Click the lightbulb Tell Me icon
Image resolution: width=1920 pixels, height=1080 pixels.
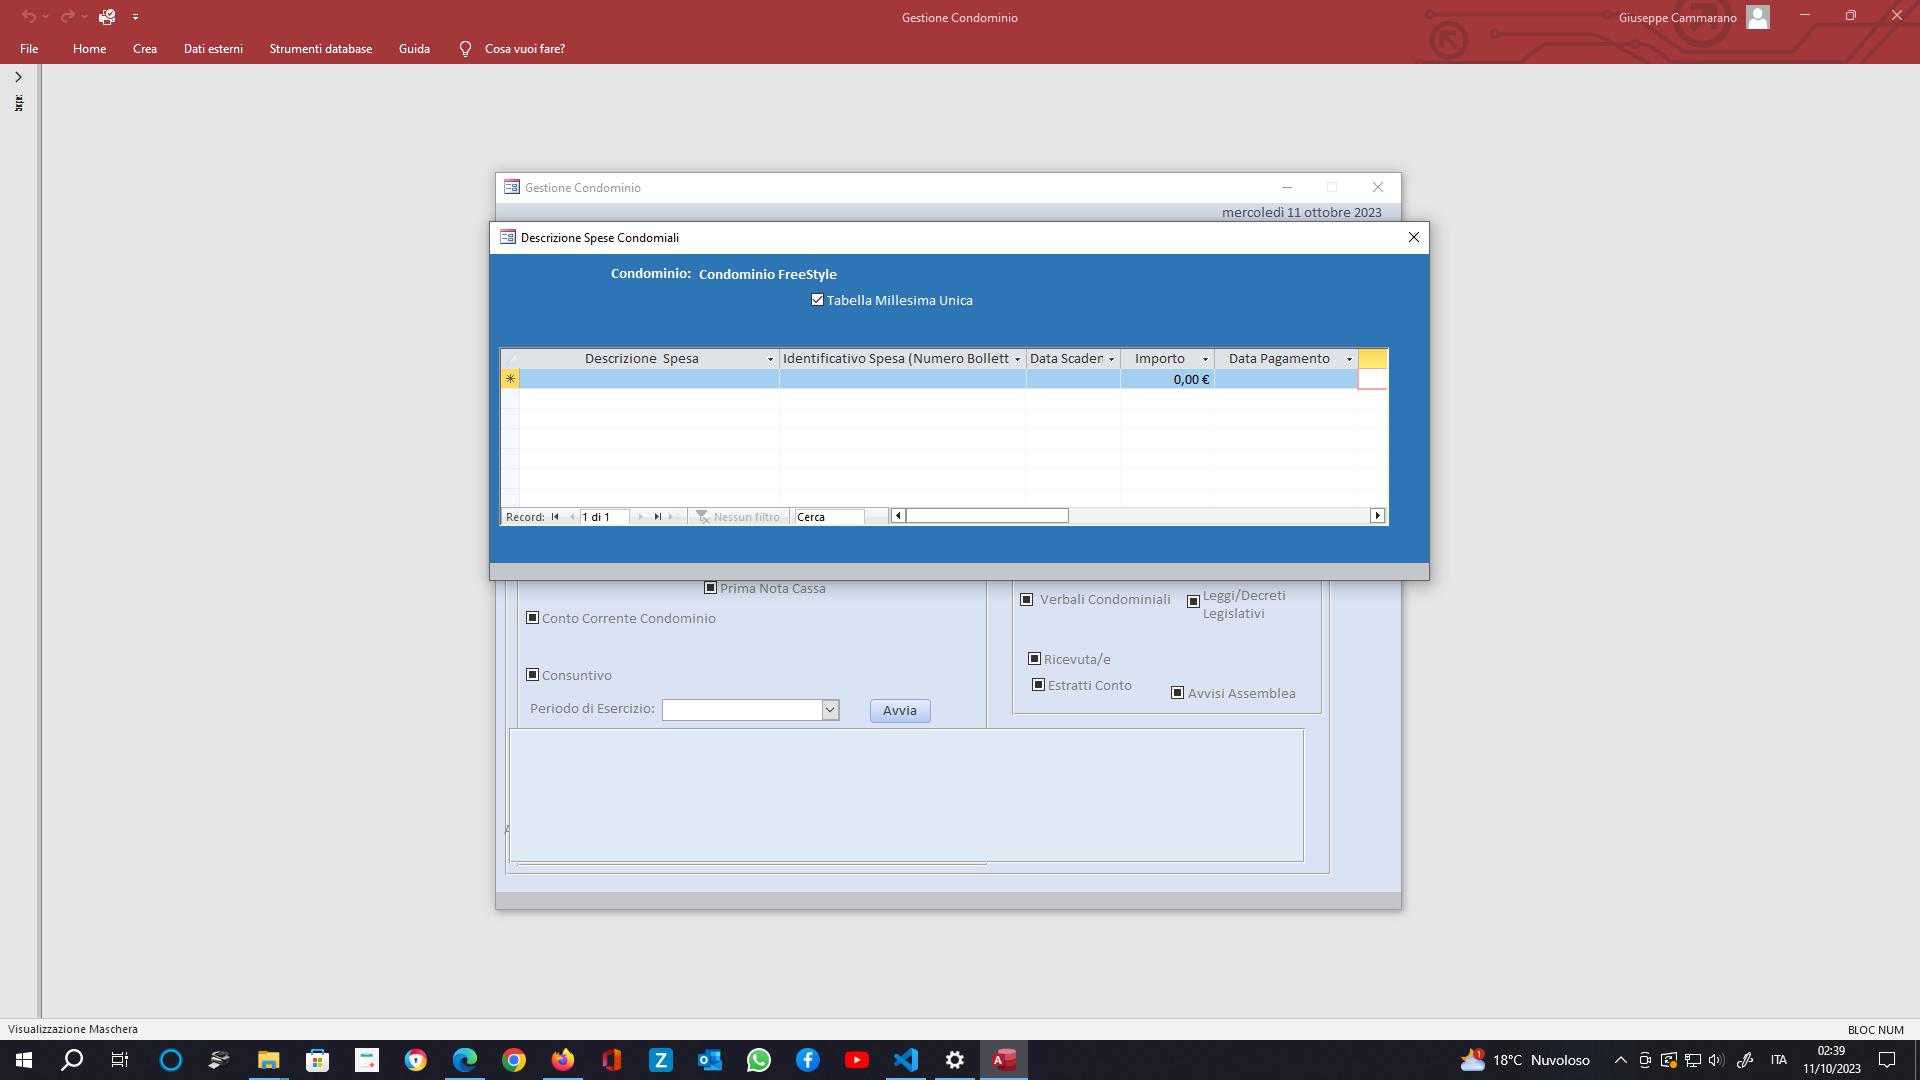(465, 49)
